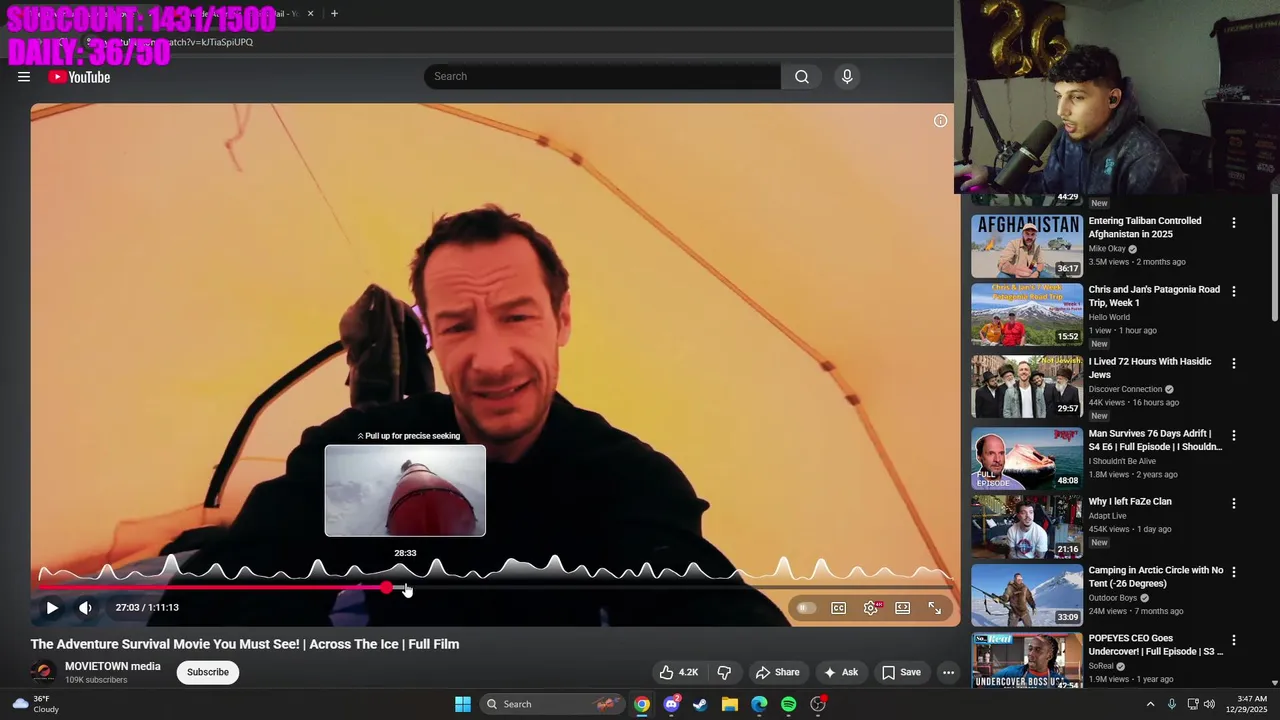Click the 28:33 seek preview thumbnail
The height and width of the screenshot is (720, 1280).
(x=405, y=491)
